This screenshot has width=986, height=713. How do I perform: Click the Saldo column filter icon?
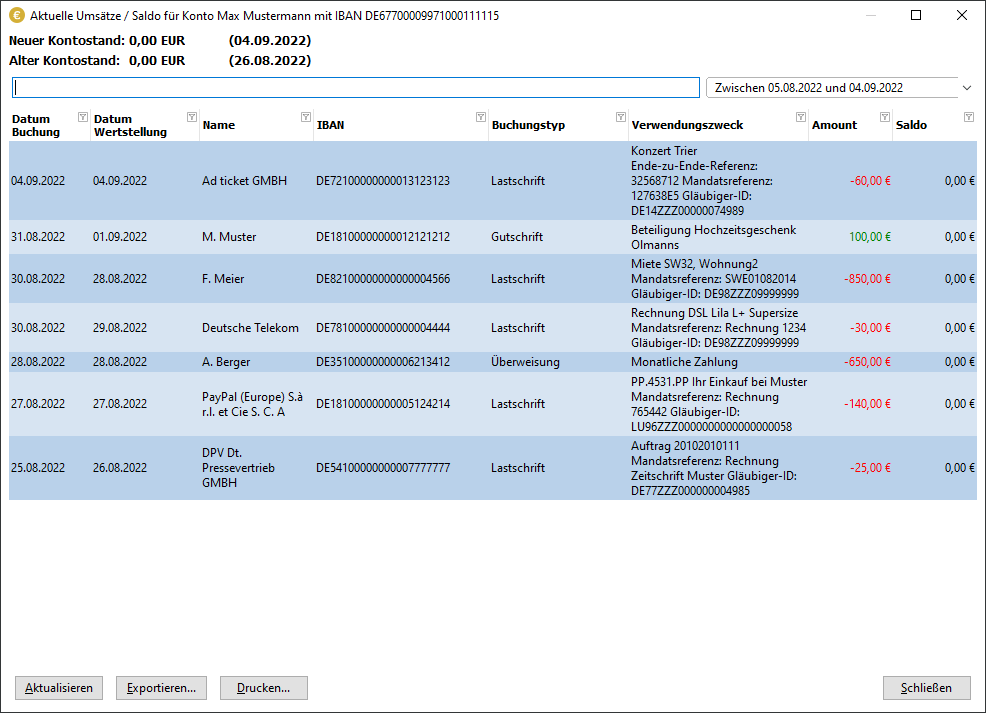click(968, 117)
